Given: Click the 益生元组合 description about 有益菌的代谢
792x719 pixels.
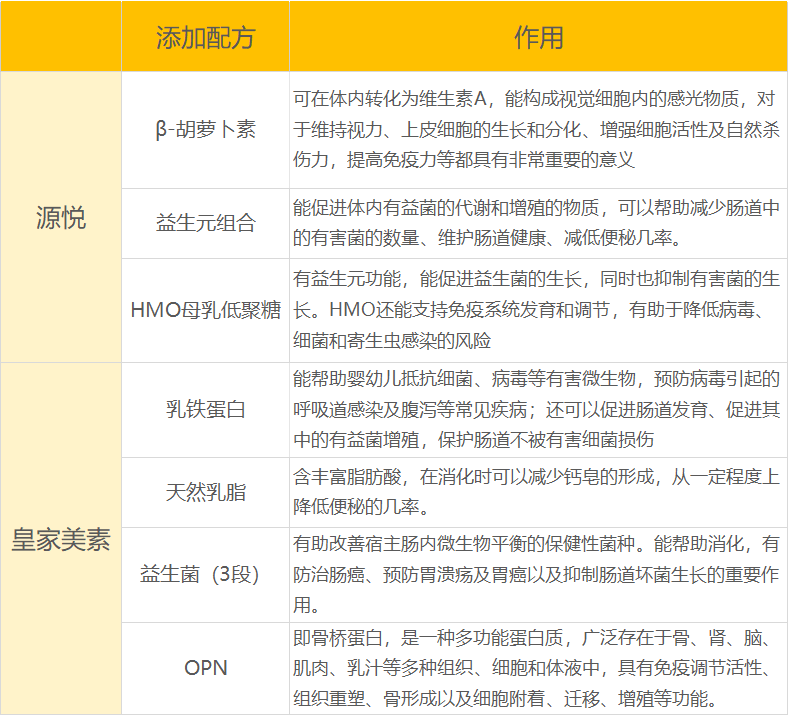Looking at the screenshot, I should coord(538,223).
